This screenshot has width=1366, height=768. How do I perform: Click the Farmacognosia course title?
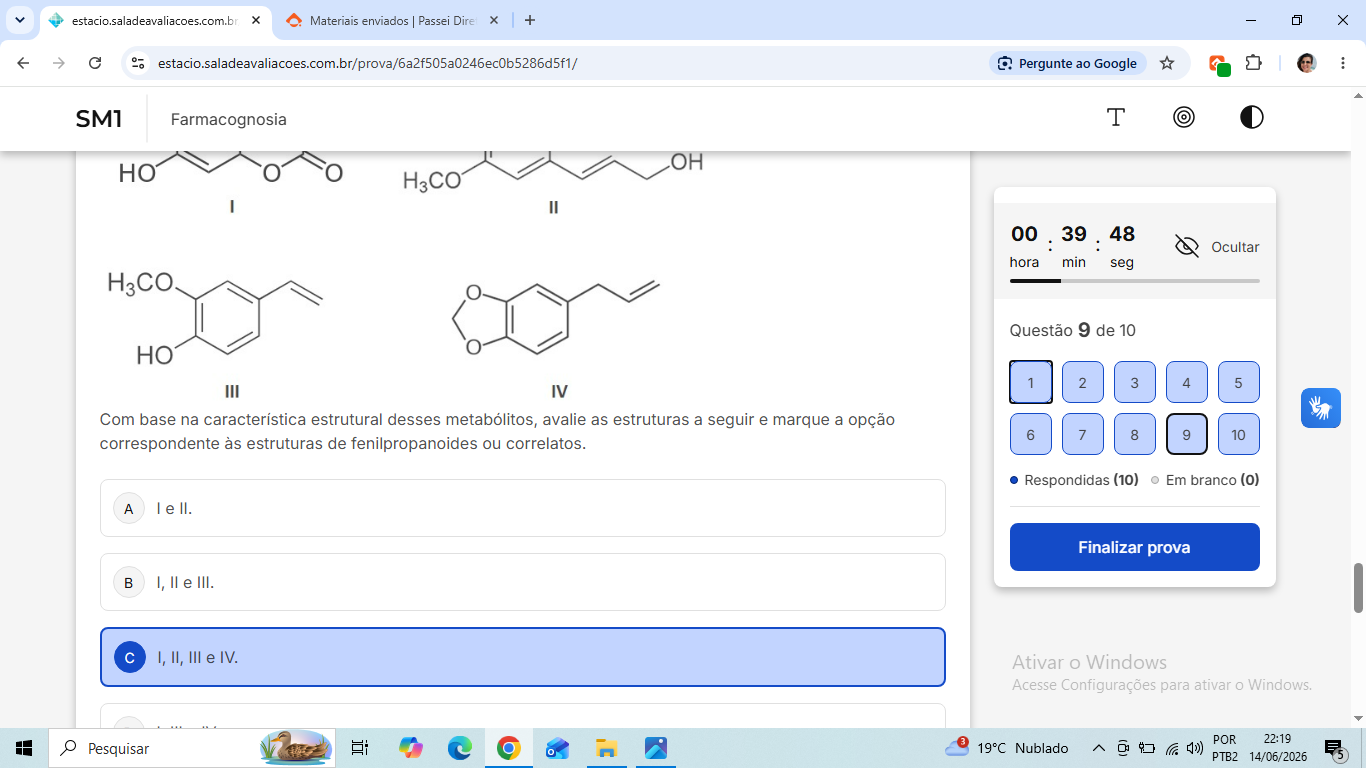click(229, 119)
